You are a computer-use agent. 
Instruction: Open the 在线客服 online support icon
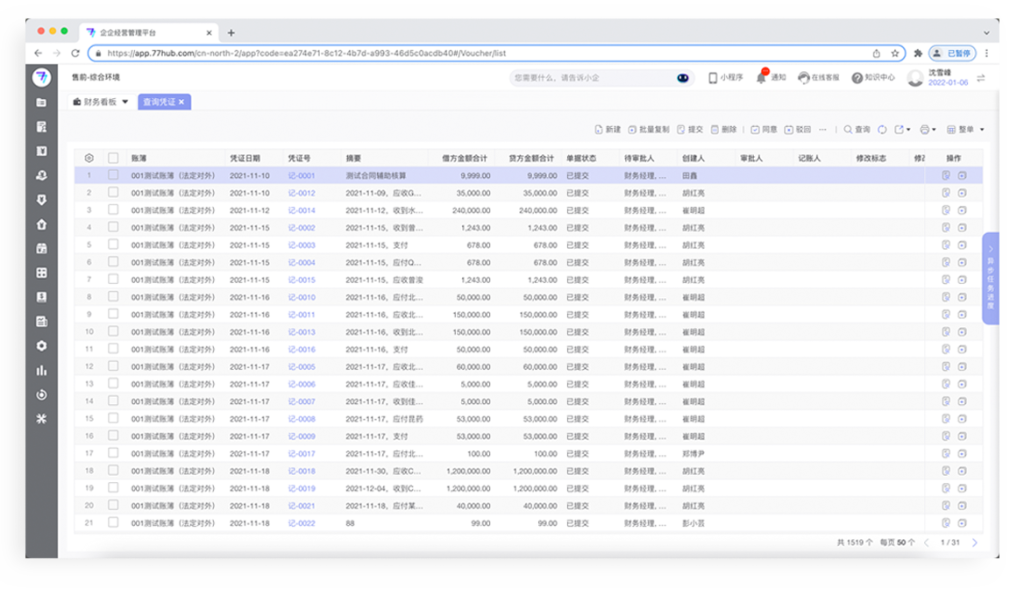coord(803,78)
